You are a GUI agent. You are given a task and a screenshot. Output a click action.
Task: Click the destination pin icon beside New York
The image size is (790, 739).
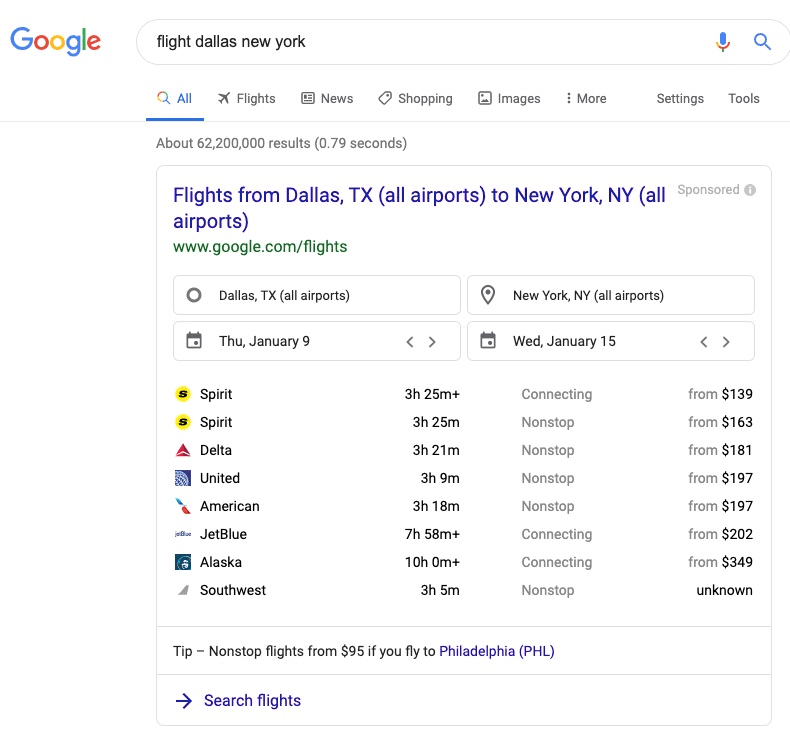click(488, 295)
